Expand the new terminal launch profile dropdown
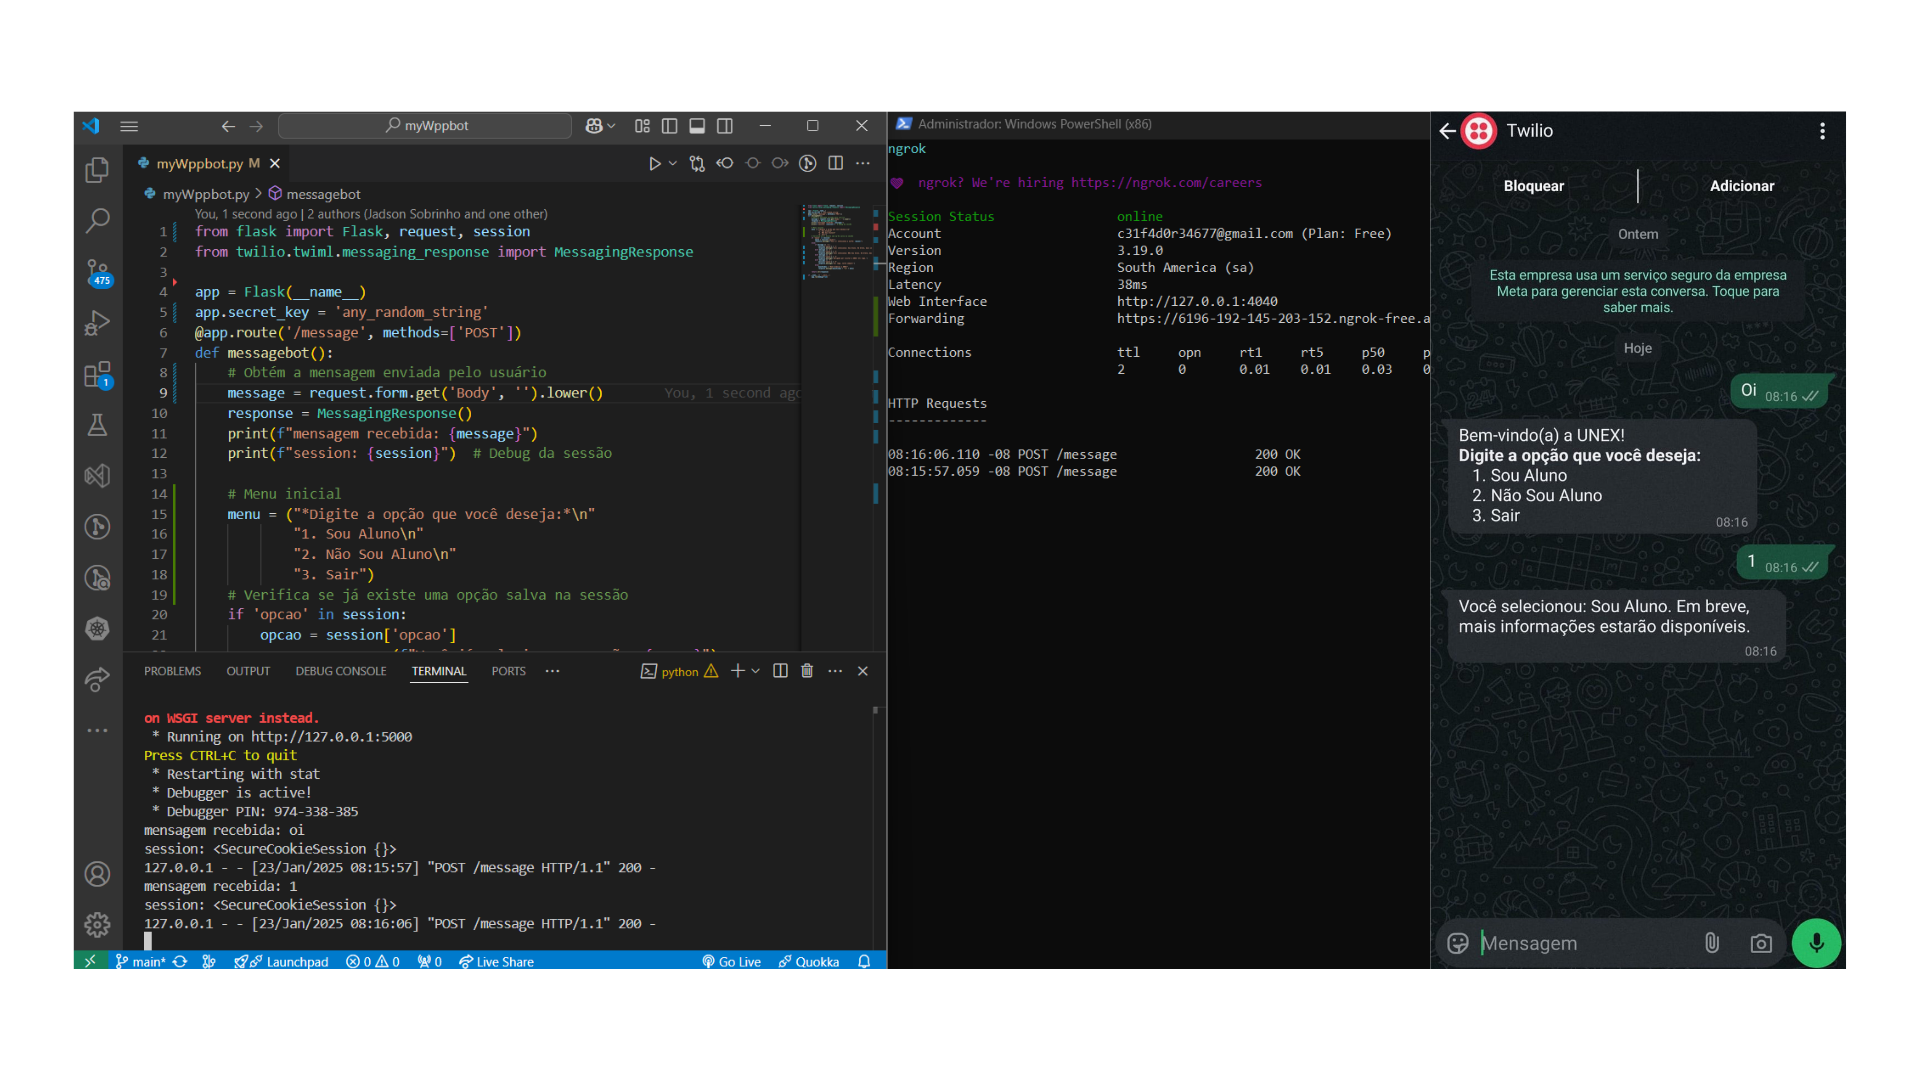The width and height of the screenshot is (1920, 1080). coord(755,671)
